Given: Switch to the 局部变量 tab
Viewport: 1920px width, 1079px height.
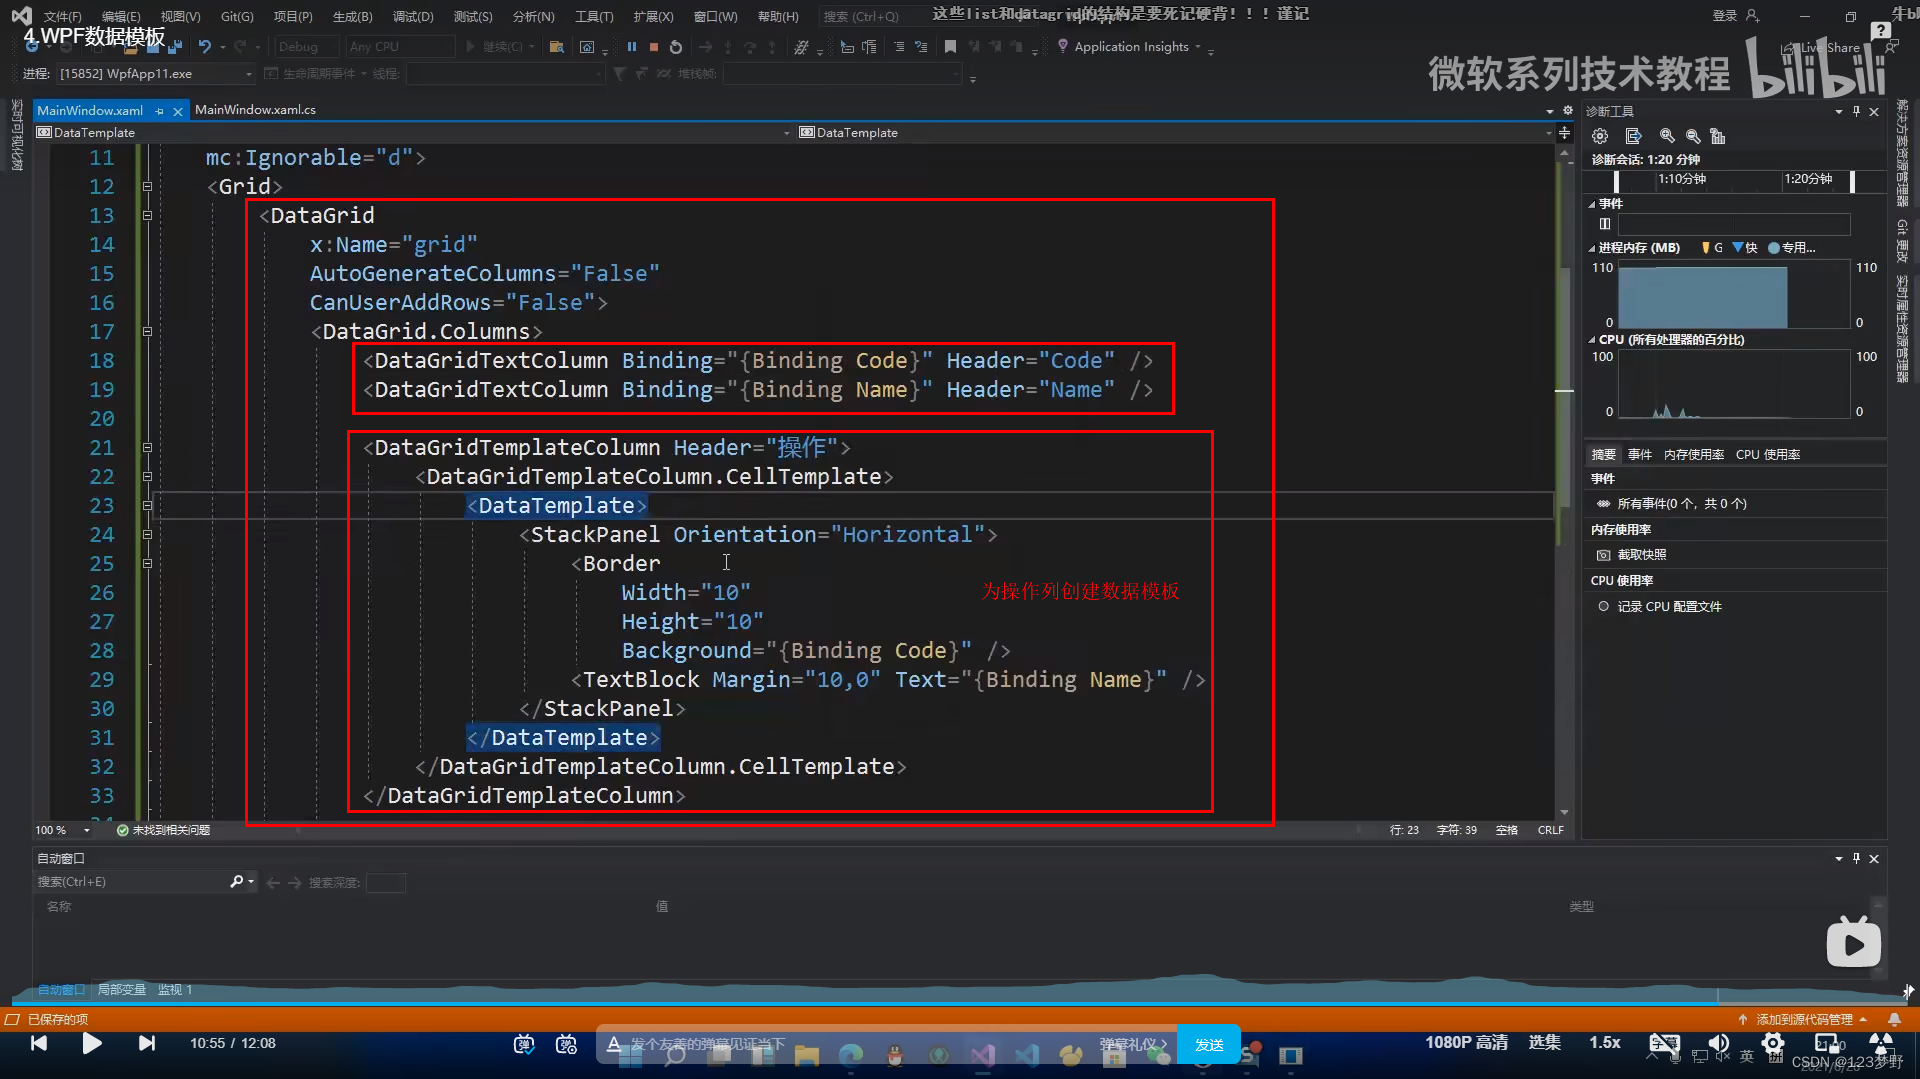Looking at the screenshot, I should [121, 990].
